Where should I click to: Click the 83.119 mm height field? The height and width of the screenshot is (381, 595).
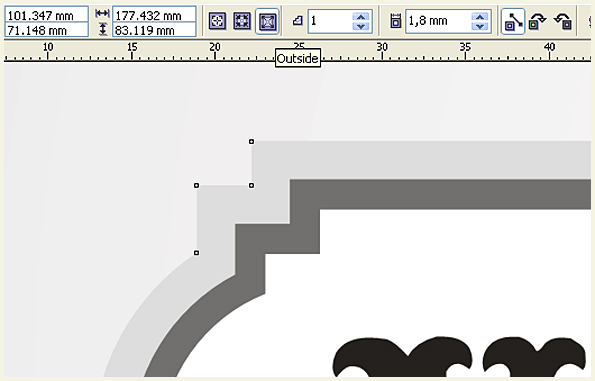(x=154, y=30)
